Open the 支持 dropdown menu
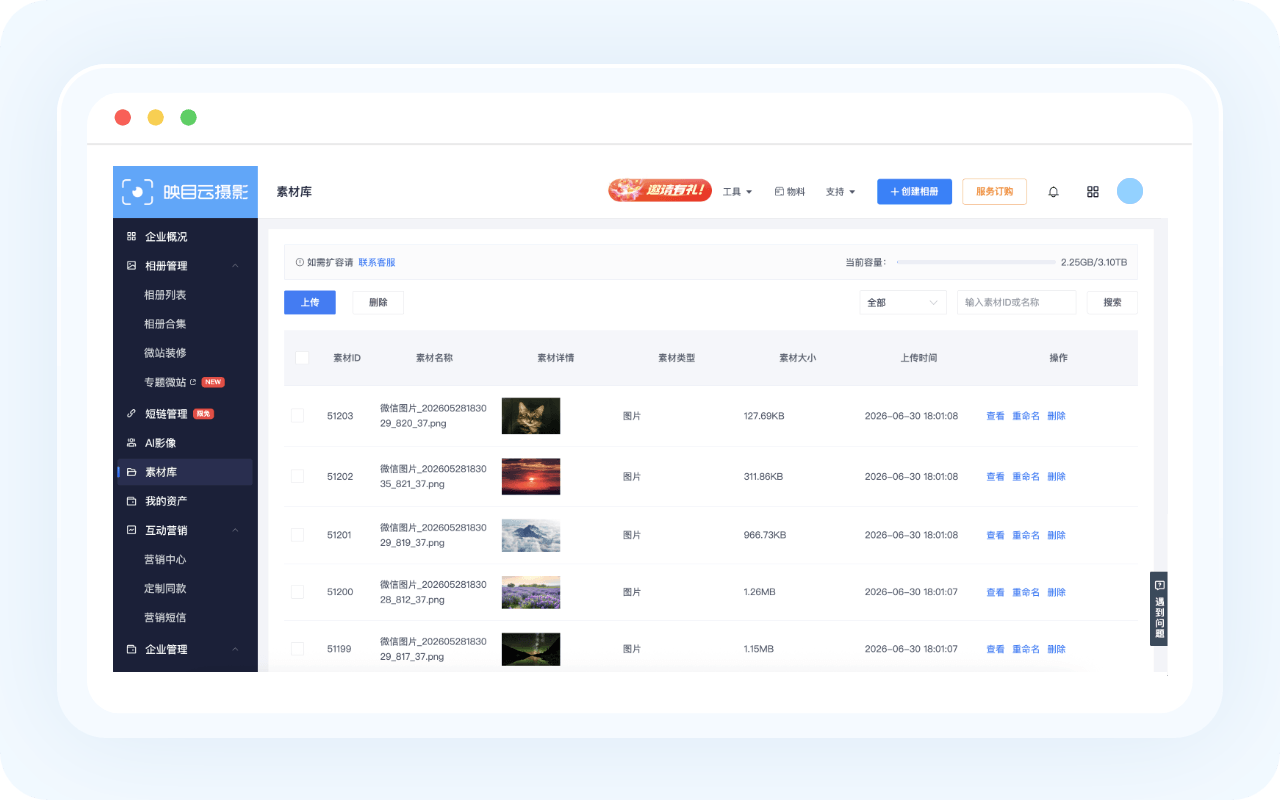Viewport: 1280px width, 800px height. tap(840, 192)
